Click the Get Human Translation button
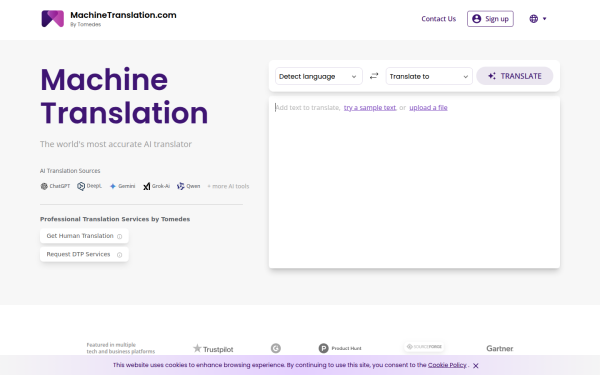 point(84,236)
